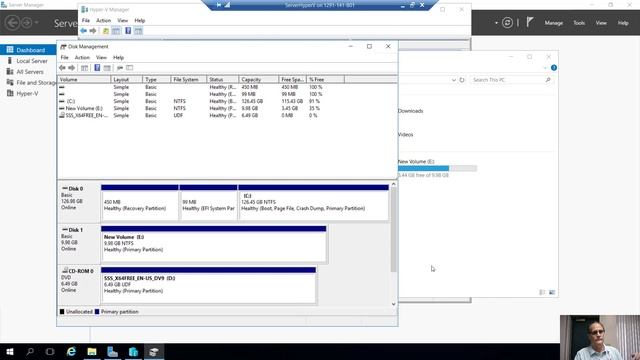Open File Explorer help icon
This screenshot has height=360, width=640.
(553, 68)
